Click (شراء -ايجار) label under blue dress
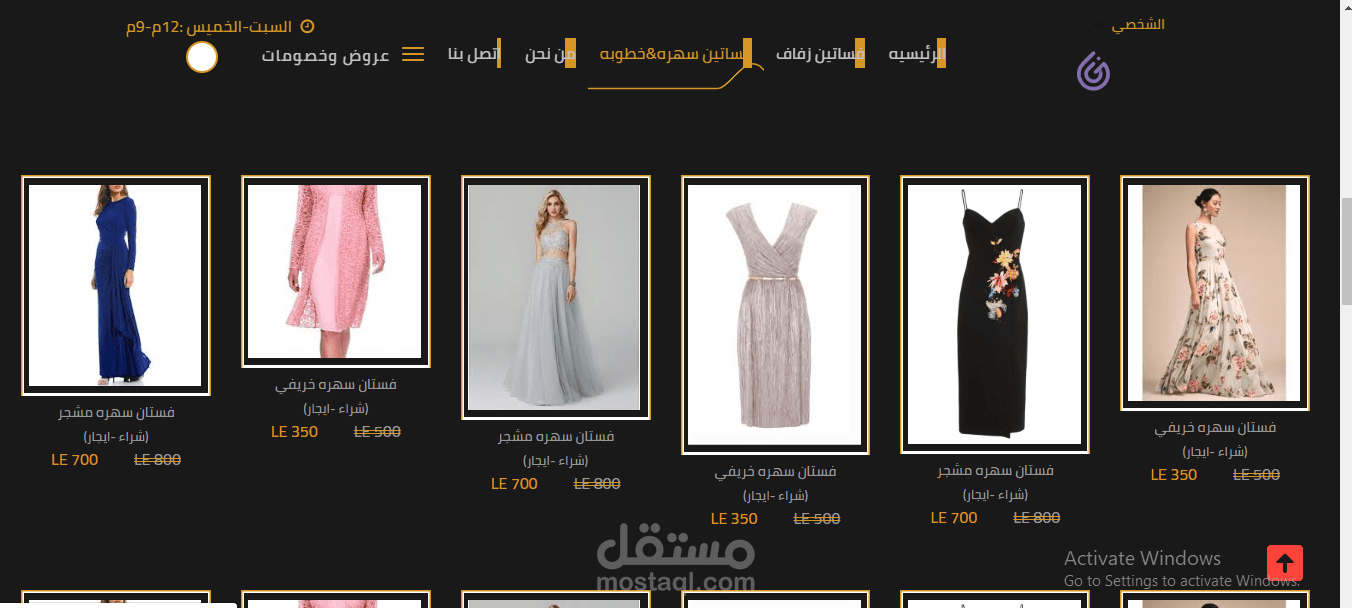 pos(116,436)
